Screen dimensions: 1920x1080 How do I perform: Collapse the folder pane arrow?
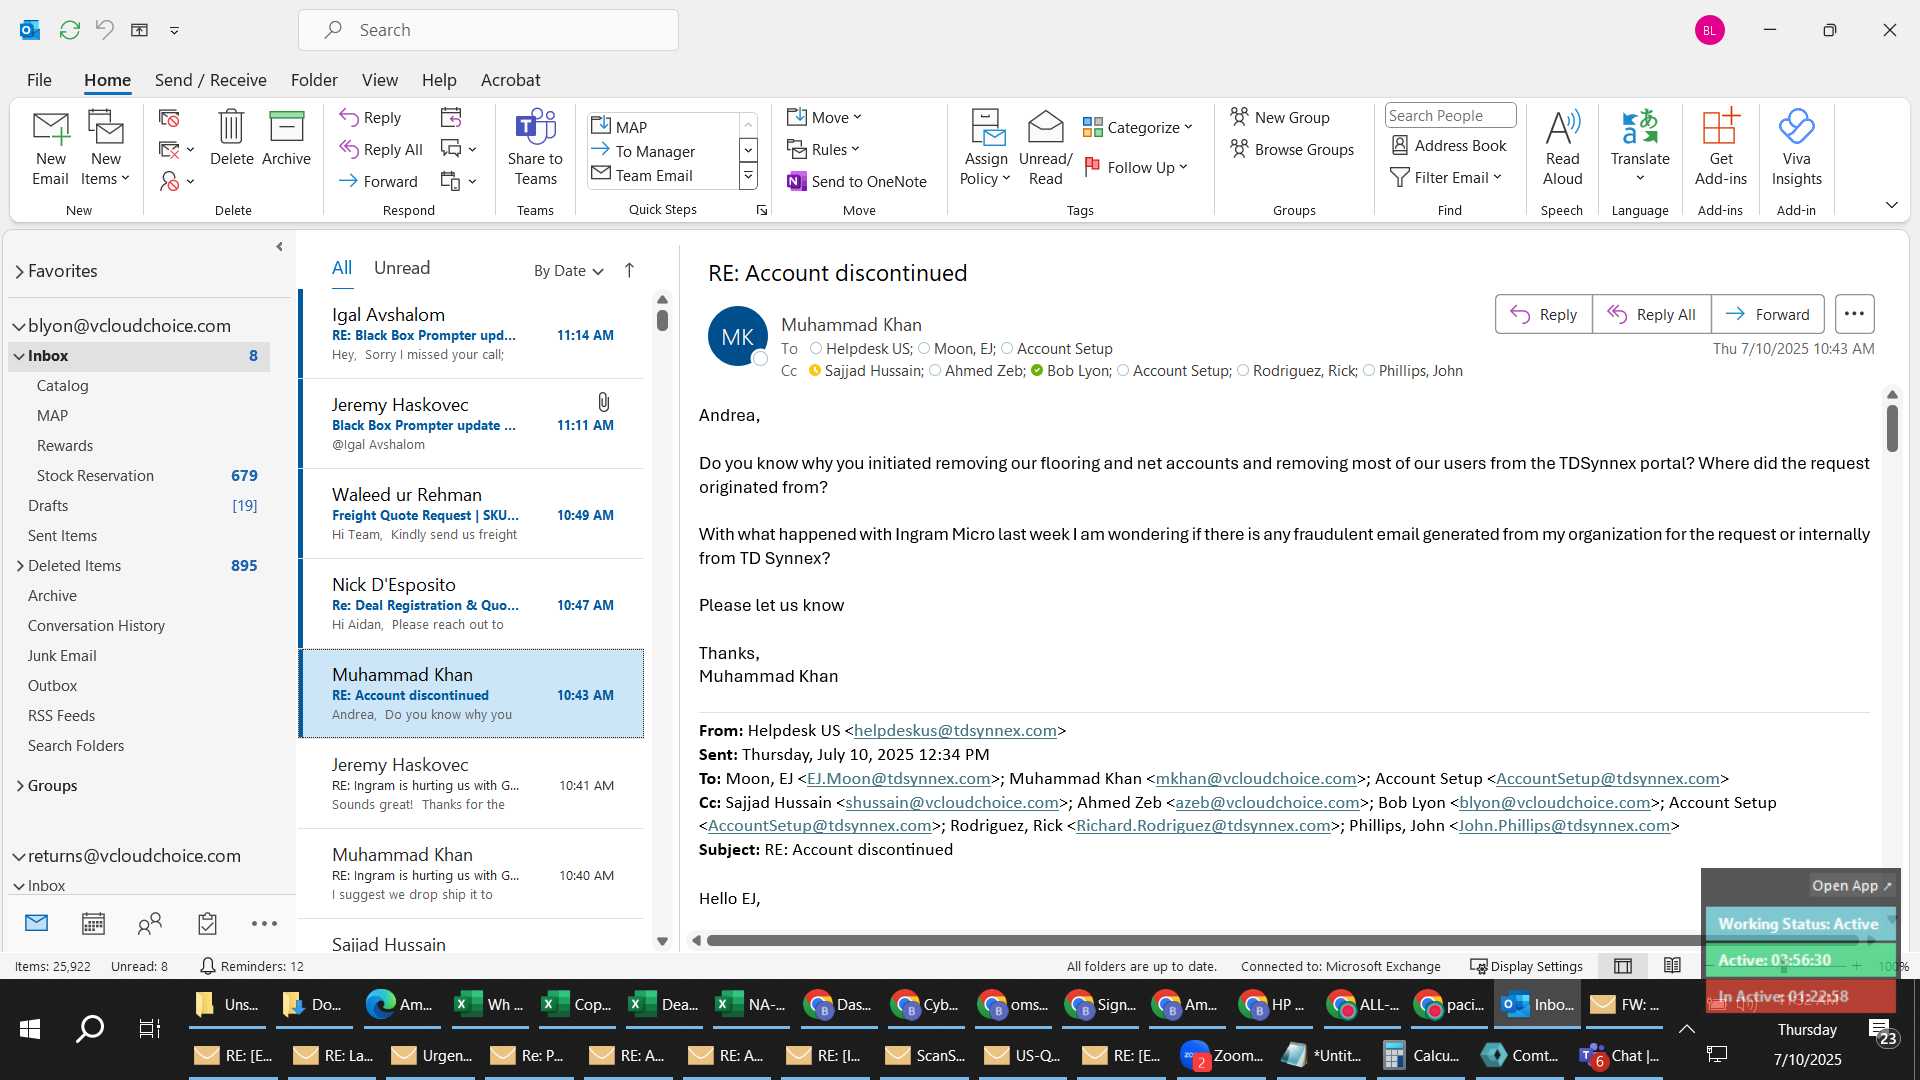279,246
